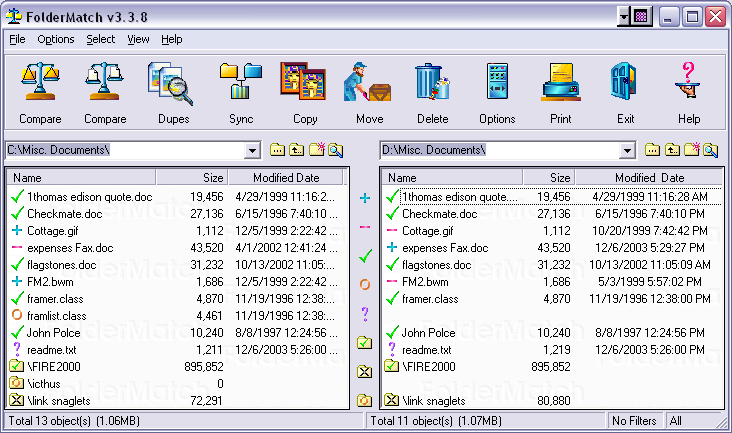
Task: Toggle the green checkmark filter in center column
Action: tap(365, 256)
